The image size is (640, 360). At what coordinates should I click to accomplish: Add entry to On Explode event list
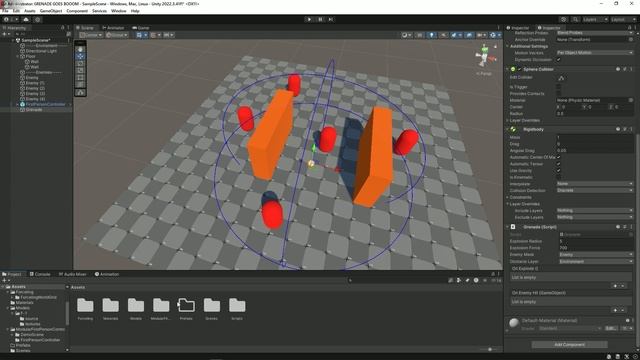coord(615,286)
